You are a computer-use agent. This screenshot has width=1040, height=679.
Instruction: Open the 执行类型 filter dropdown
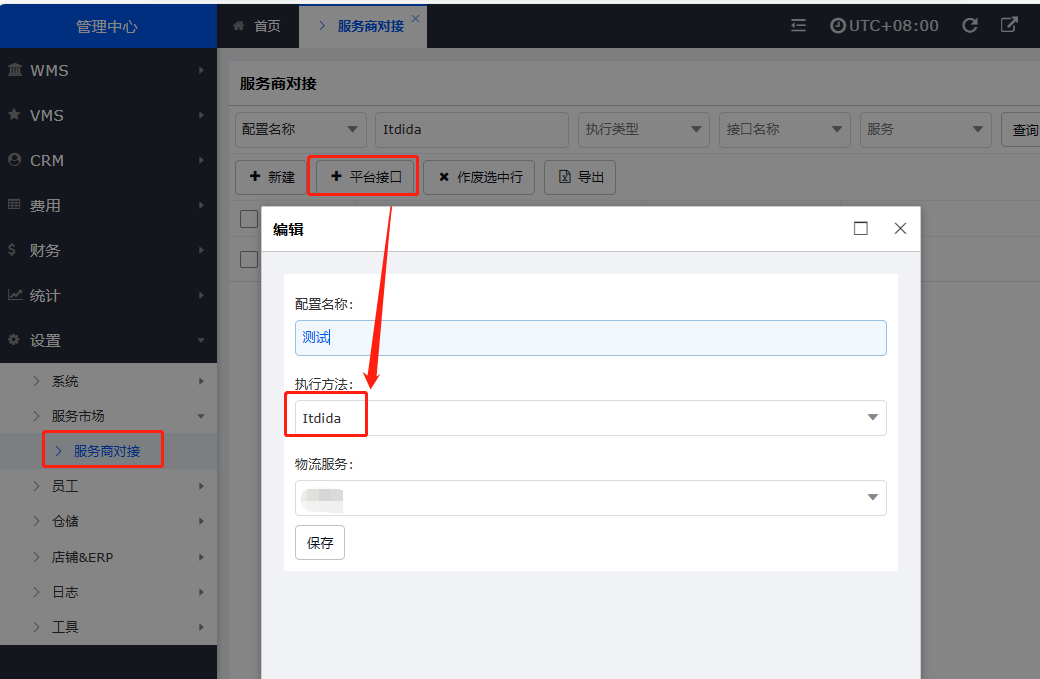[644, 129]
